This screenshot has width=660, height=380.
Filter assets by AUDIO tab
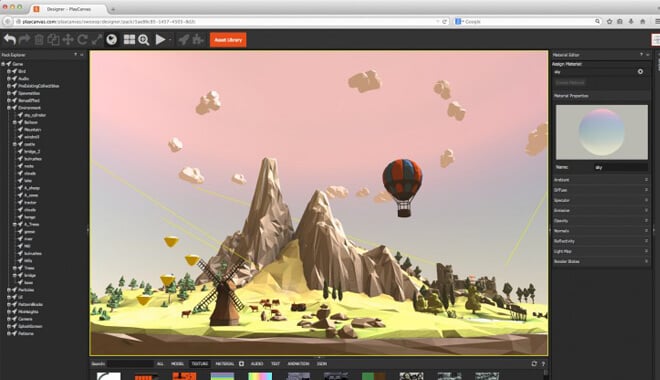(x=257, y=364)
